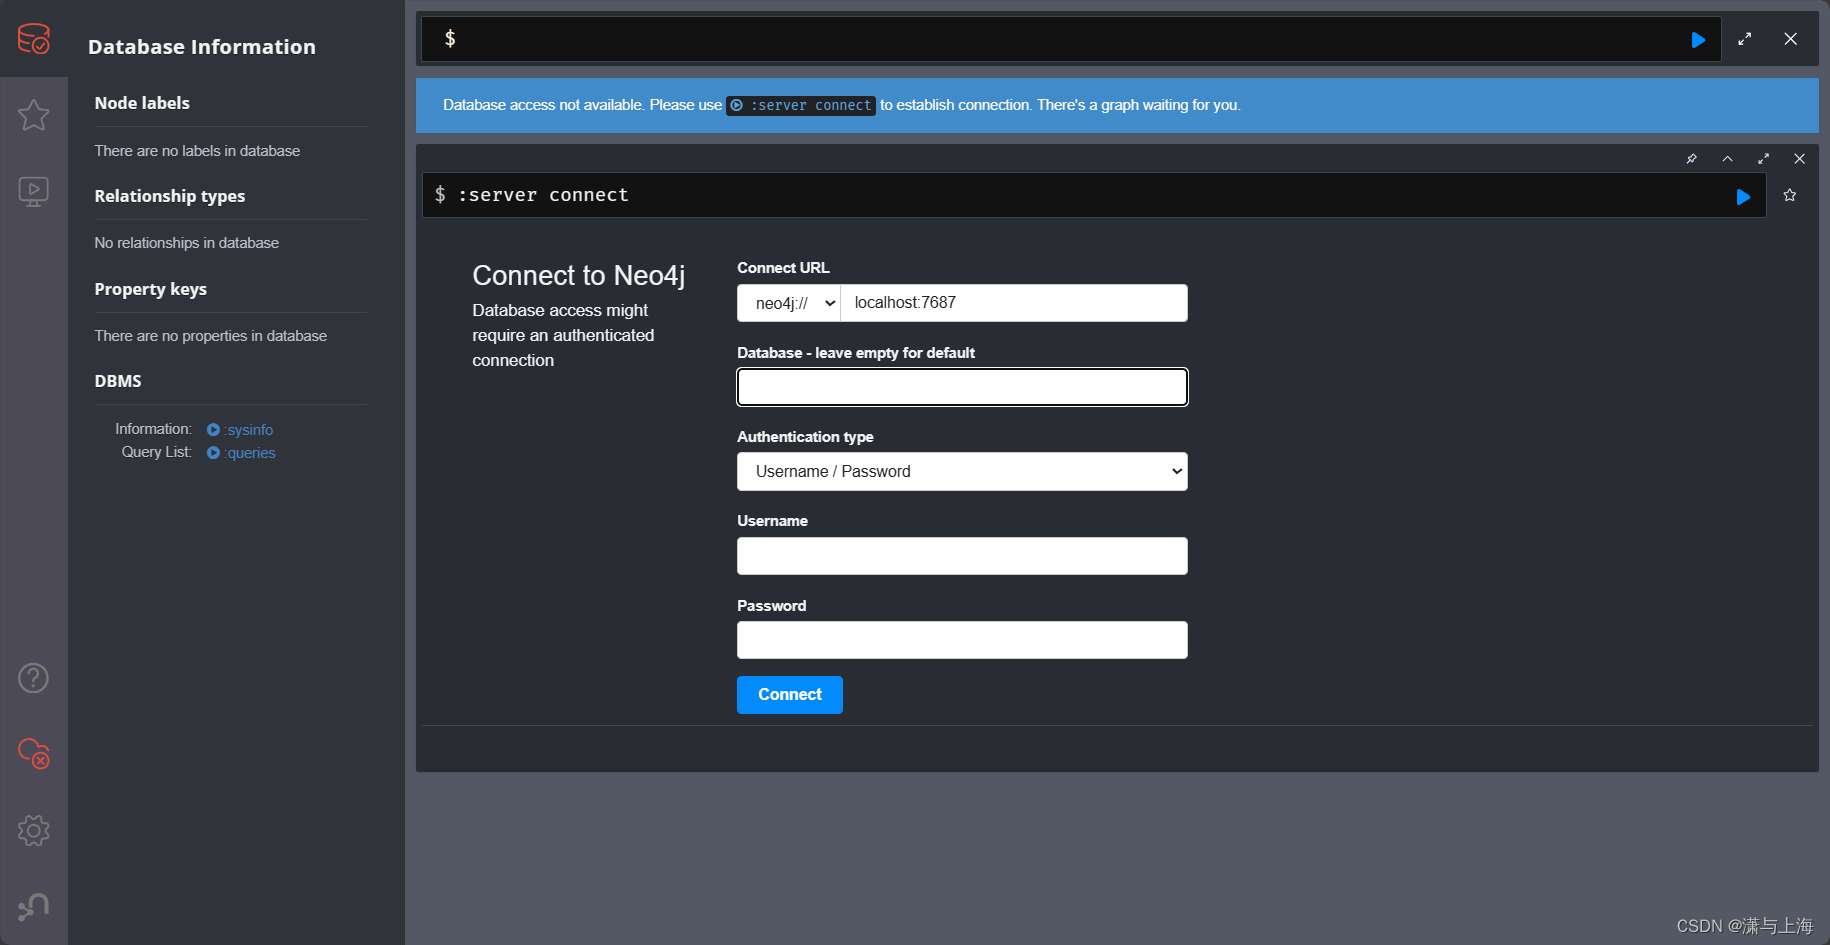Open the About Neo4j sidebar icon
1830x945 pixels.
[34, 906]
